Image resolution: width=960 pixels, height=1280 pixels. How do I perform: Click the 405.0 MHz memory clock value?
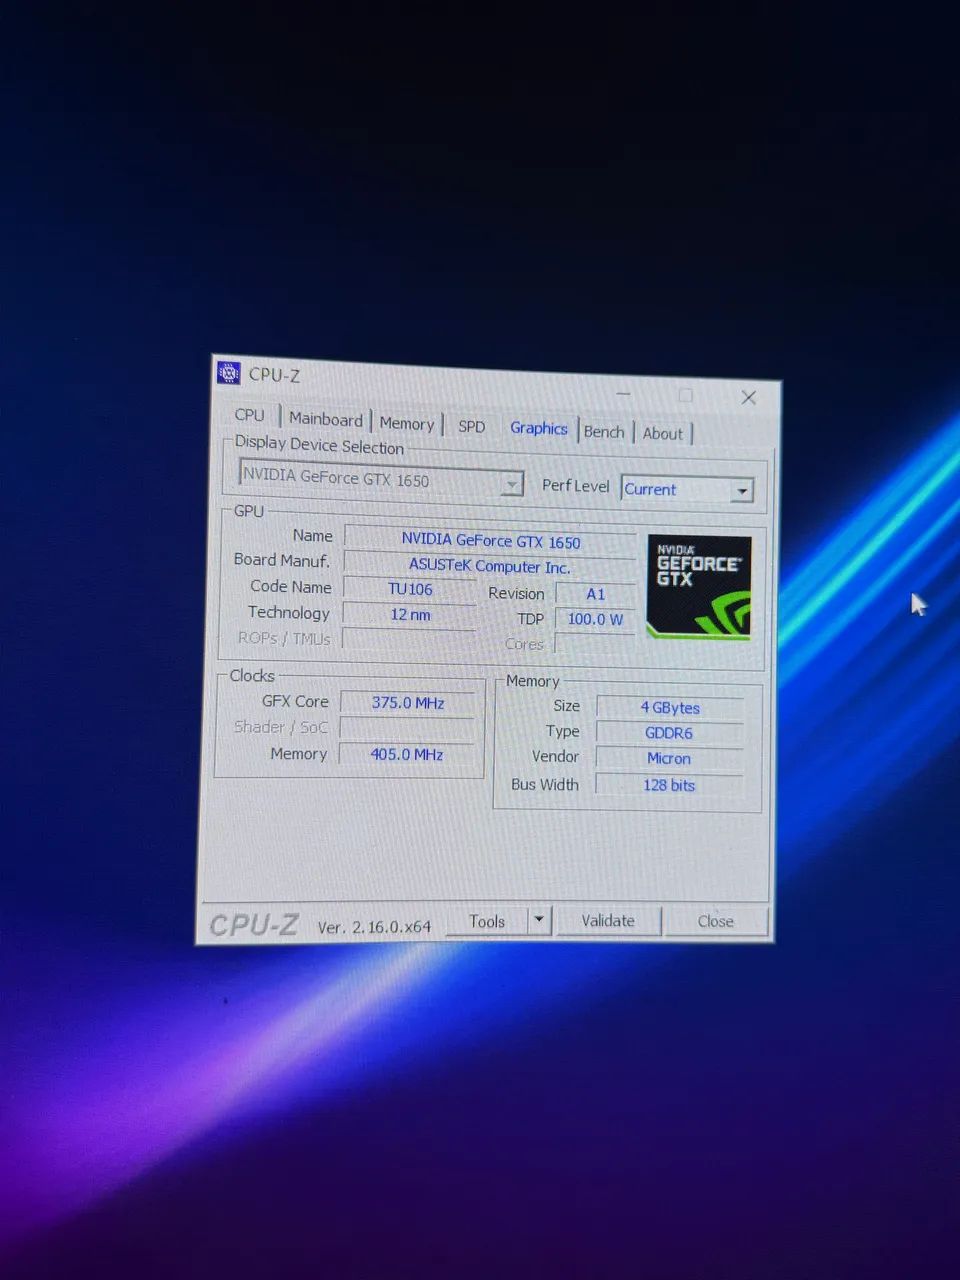(407, 755)
